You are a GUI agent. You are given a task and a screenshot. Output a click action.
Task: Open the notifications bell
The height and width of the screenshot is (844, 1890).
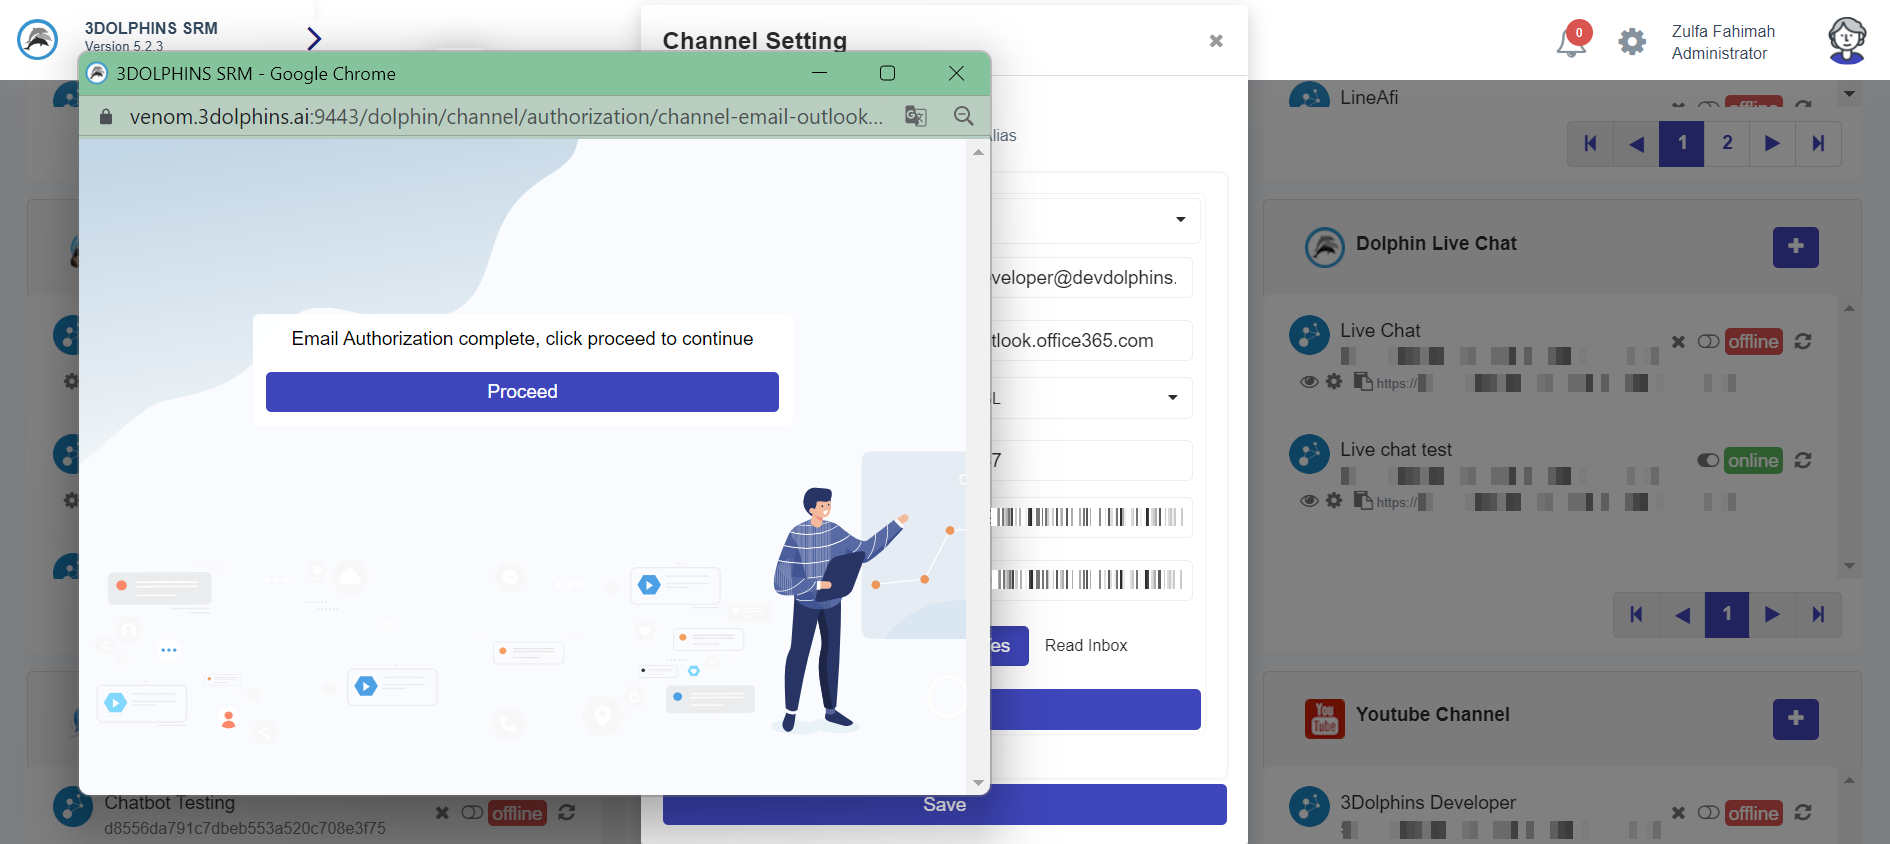[1571, 42]
